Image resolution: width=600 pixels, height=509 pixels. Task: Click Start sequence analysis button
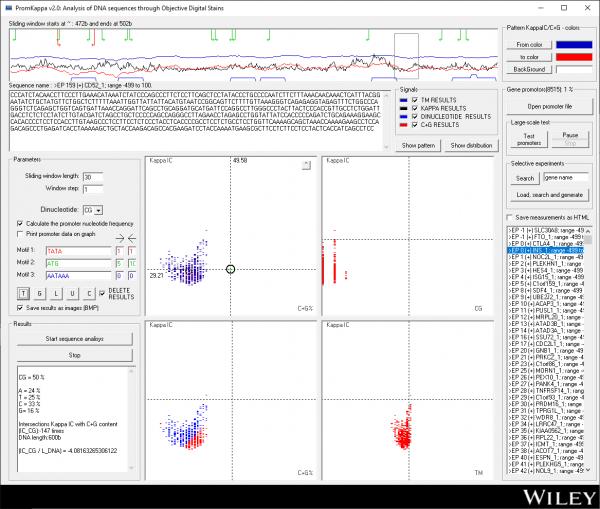point(75,339)
